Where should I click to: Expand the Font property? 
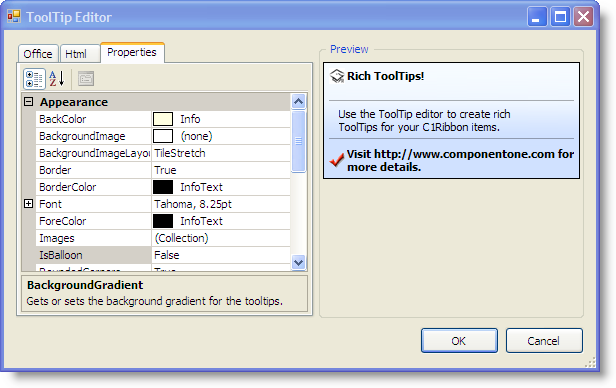28,203
